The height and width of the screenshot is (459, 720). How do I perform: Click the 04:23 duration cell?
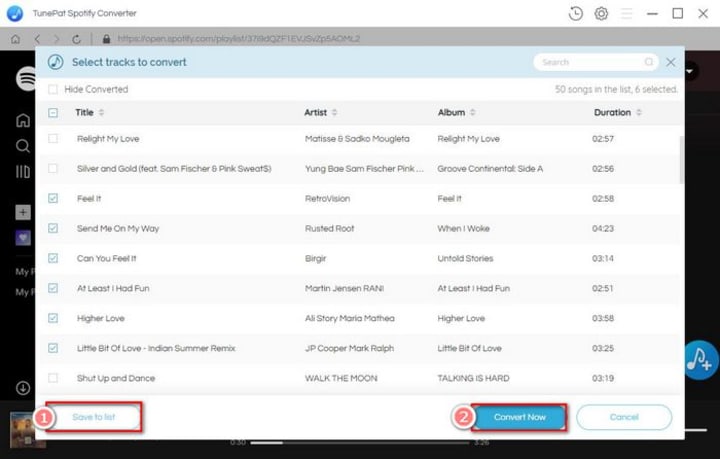pyautogui.click(x=602, y=228)
